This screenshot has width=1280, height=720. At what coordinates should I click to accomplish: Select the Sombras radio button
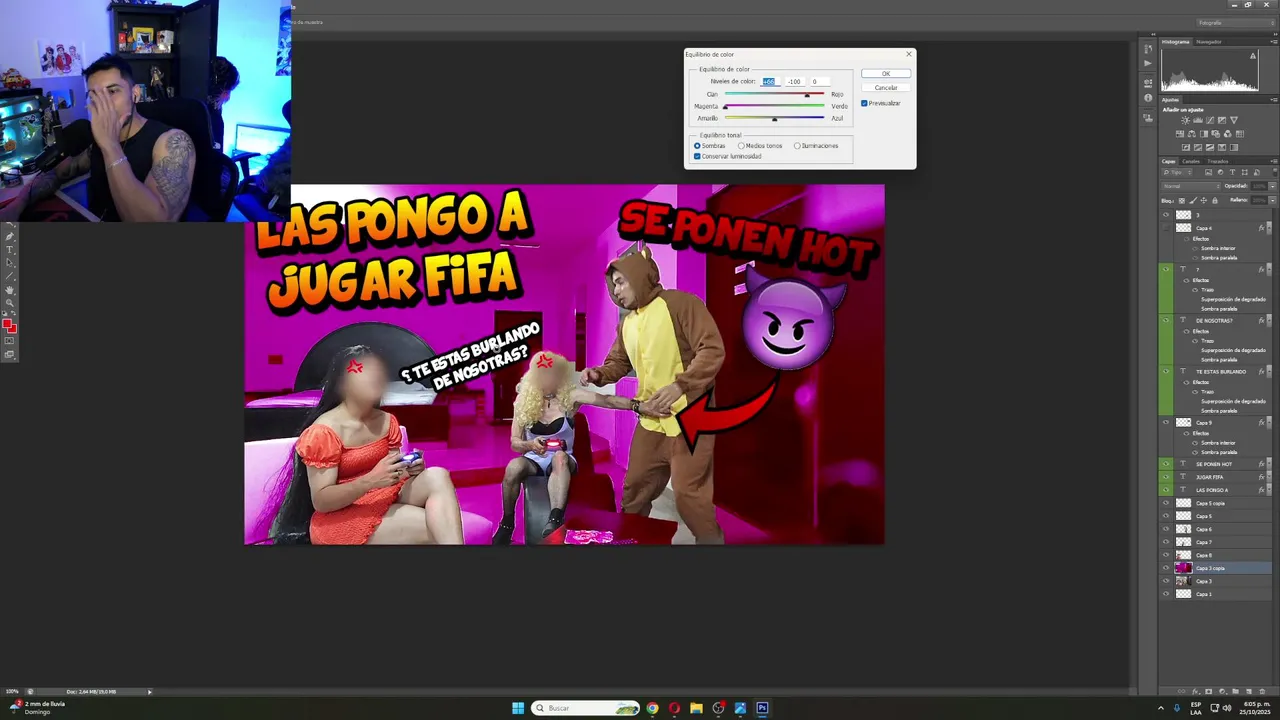[x=697, y=146]
